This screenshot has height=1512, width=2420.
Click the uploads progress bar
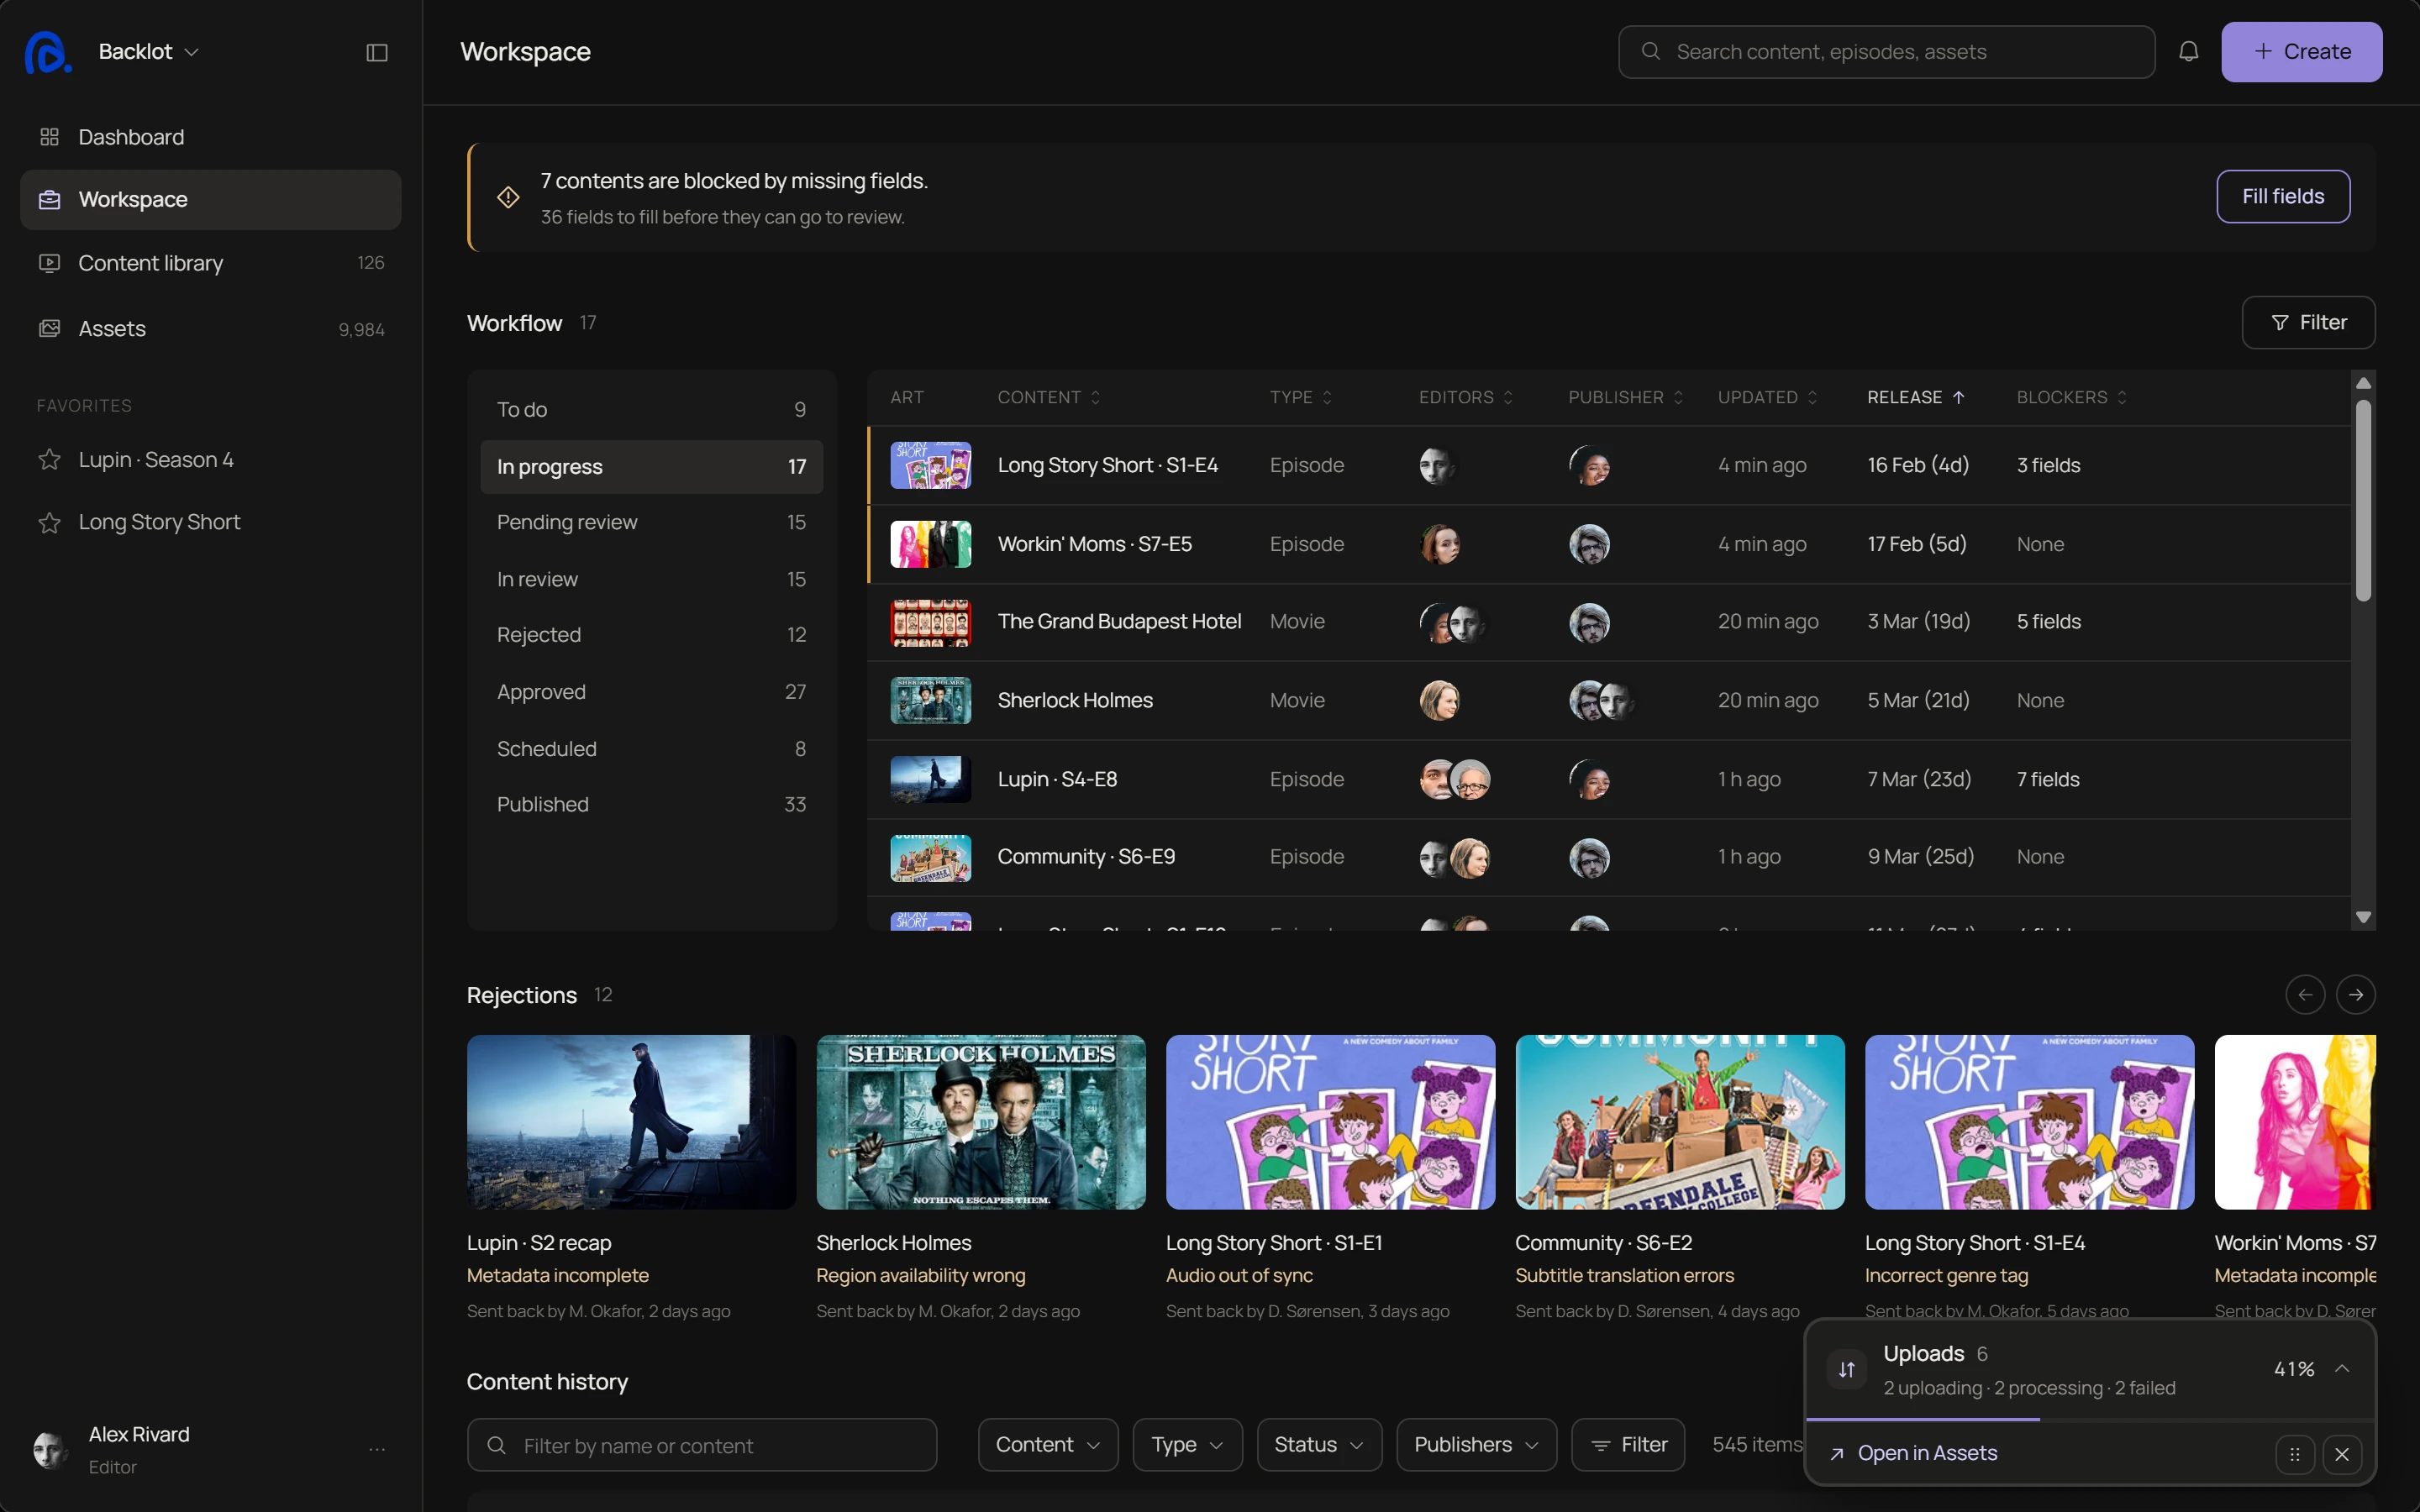[2091, 1419]
